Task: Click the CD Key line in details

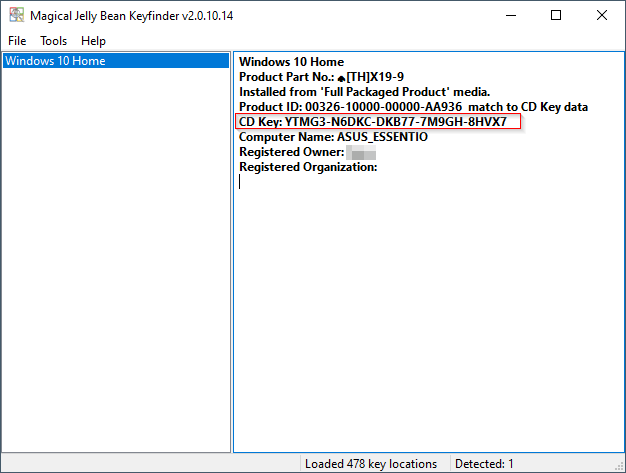Action: tap(378, 122)
